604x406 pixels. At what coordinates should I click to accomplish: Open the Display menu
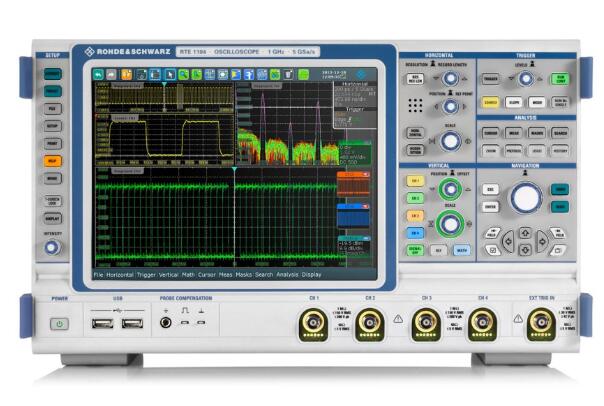313,273
